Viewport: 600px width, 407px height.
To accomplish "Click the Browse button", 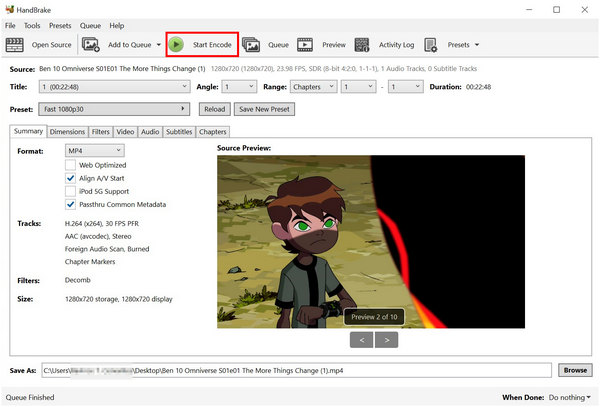I will [x=574, y=370].
